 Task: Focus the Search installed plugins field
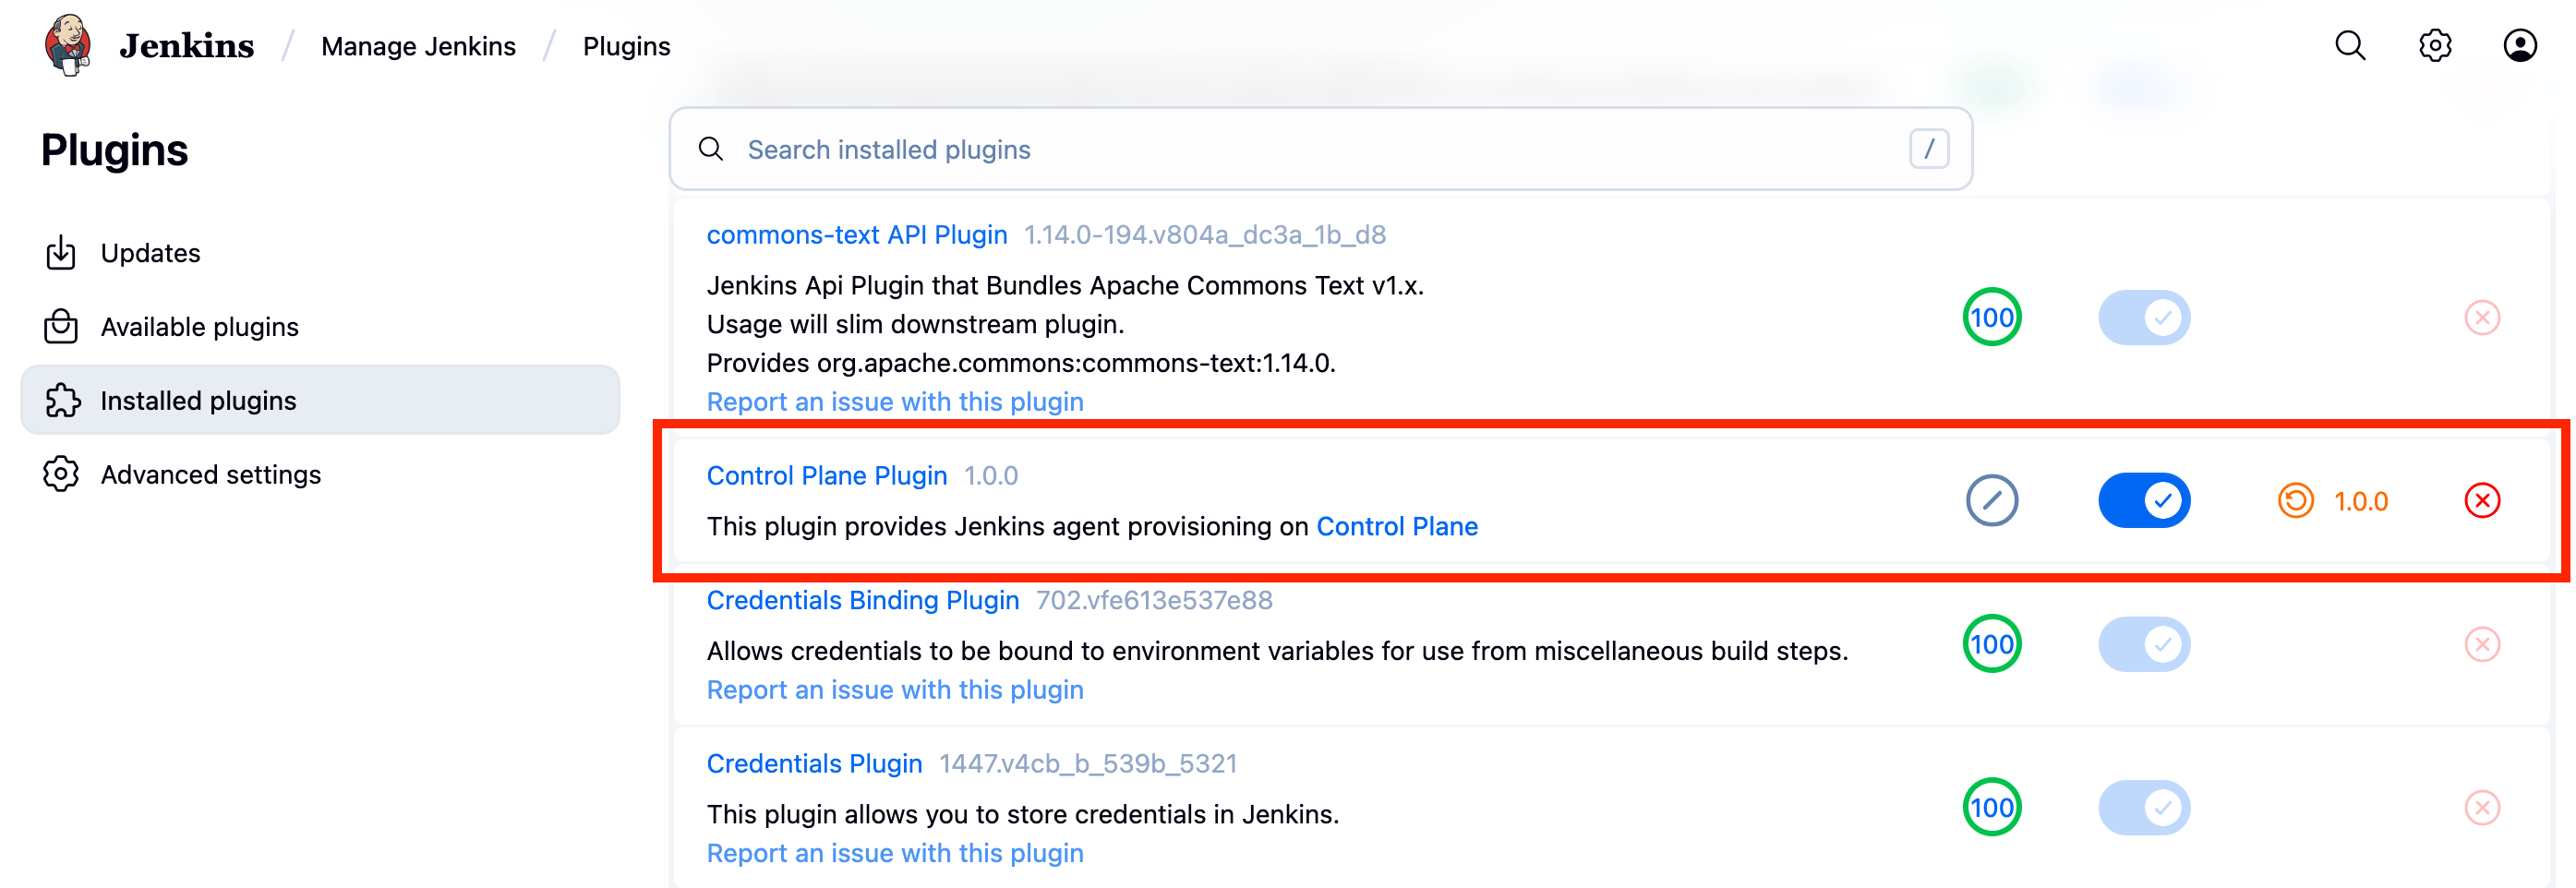pyautogui.click(x=1321, y=149)
